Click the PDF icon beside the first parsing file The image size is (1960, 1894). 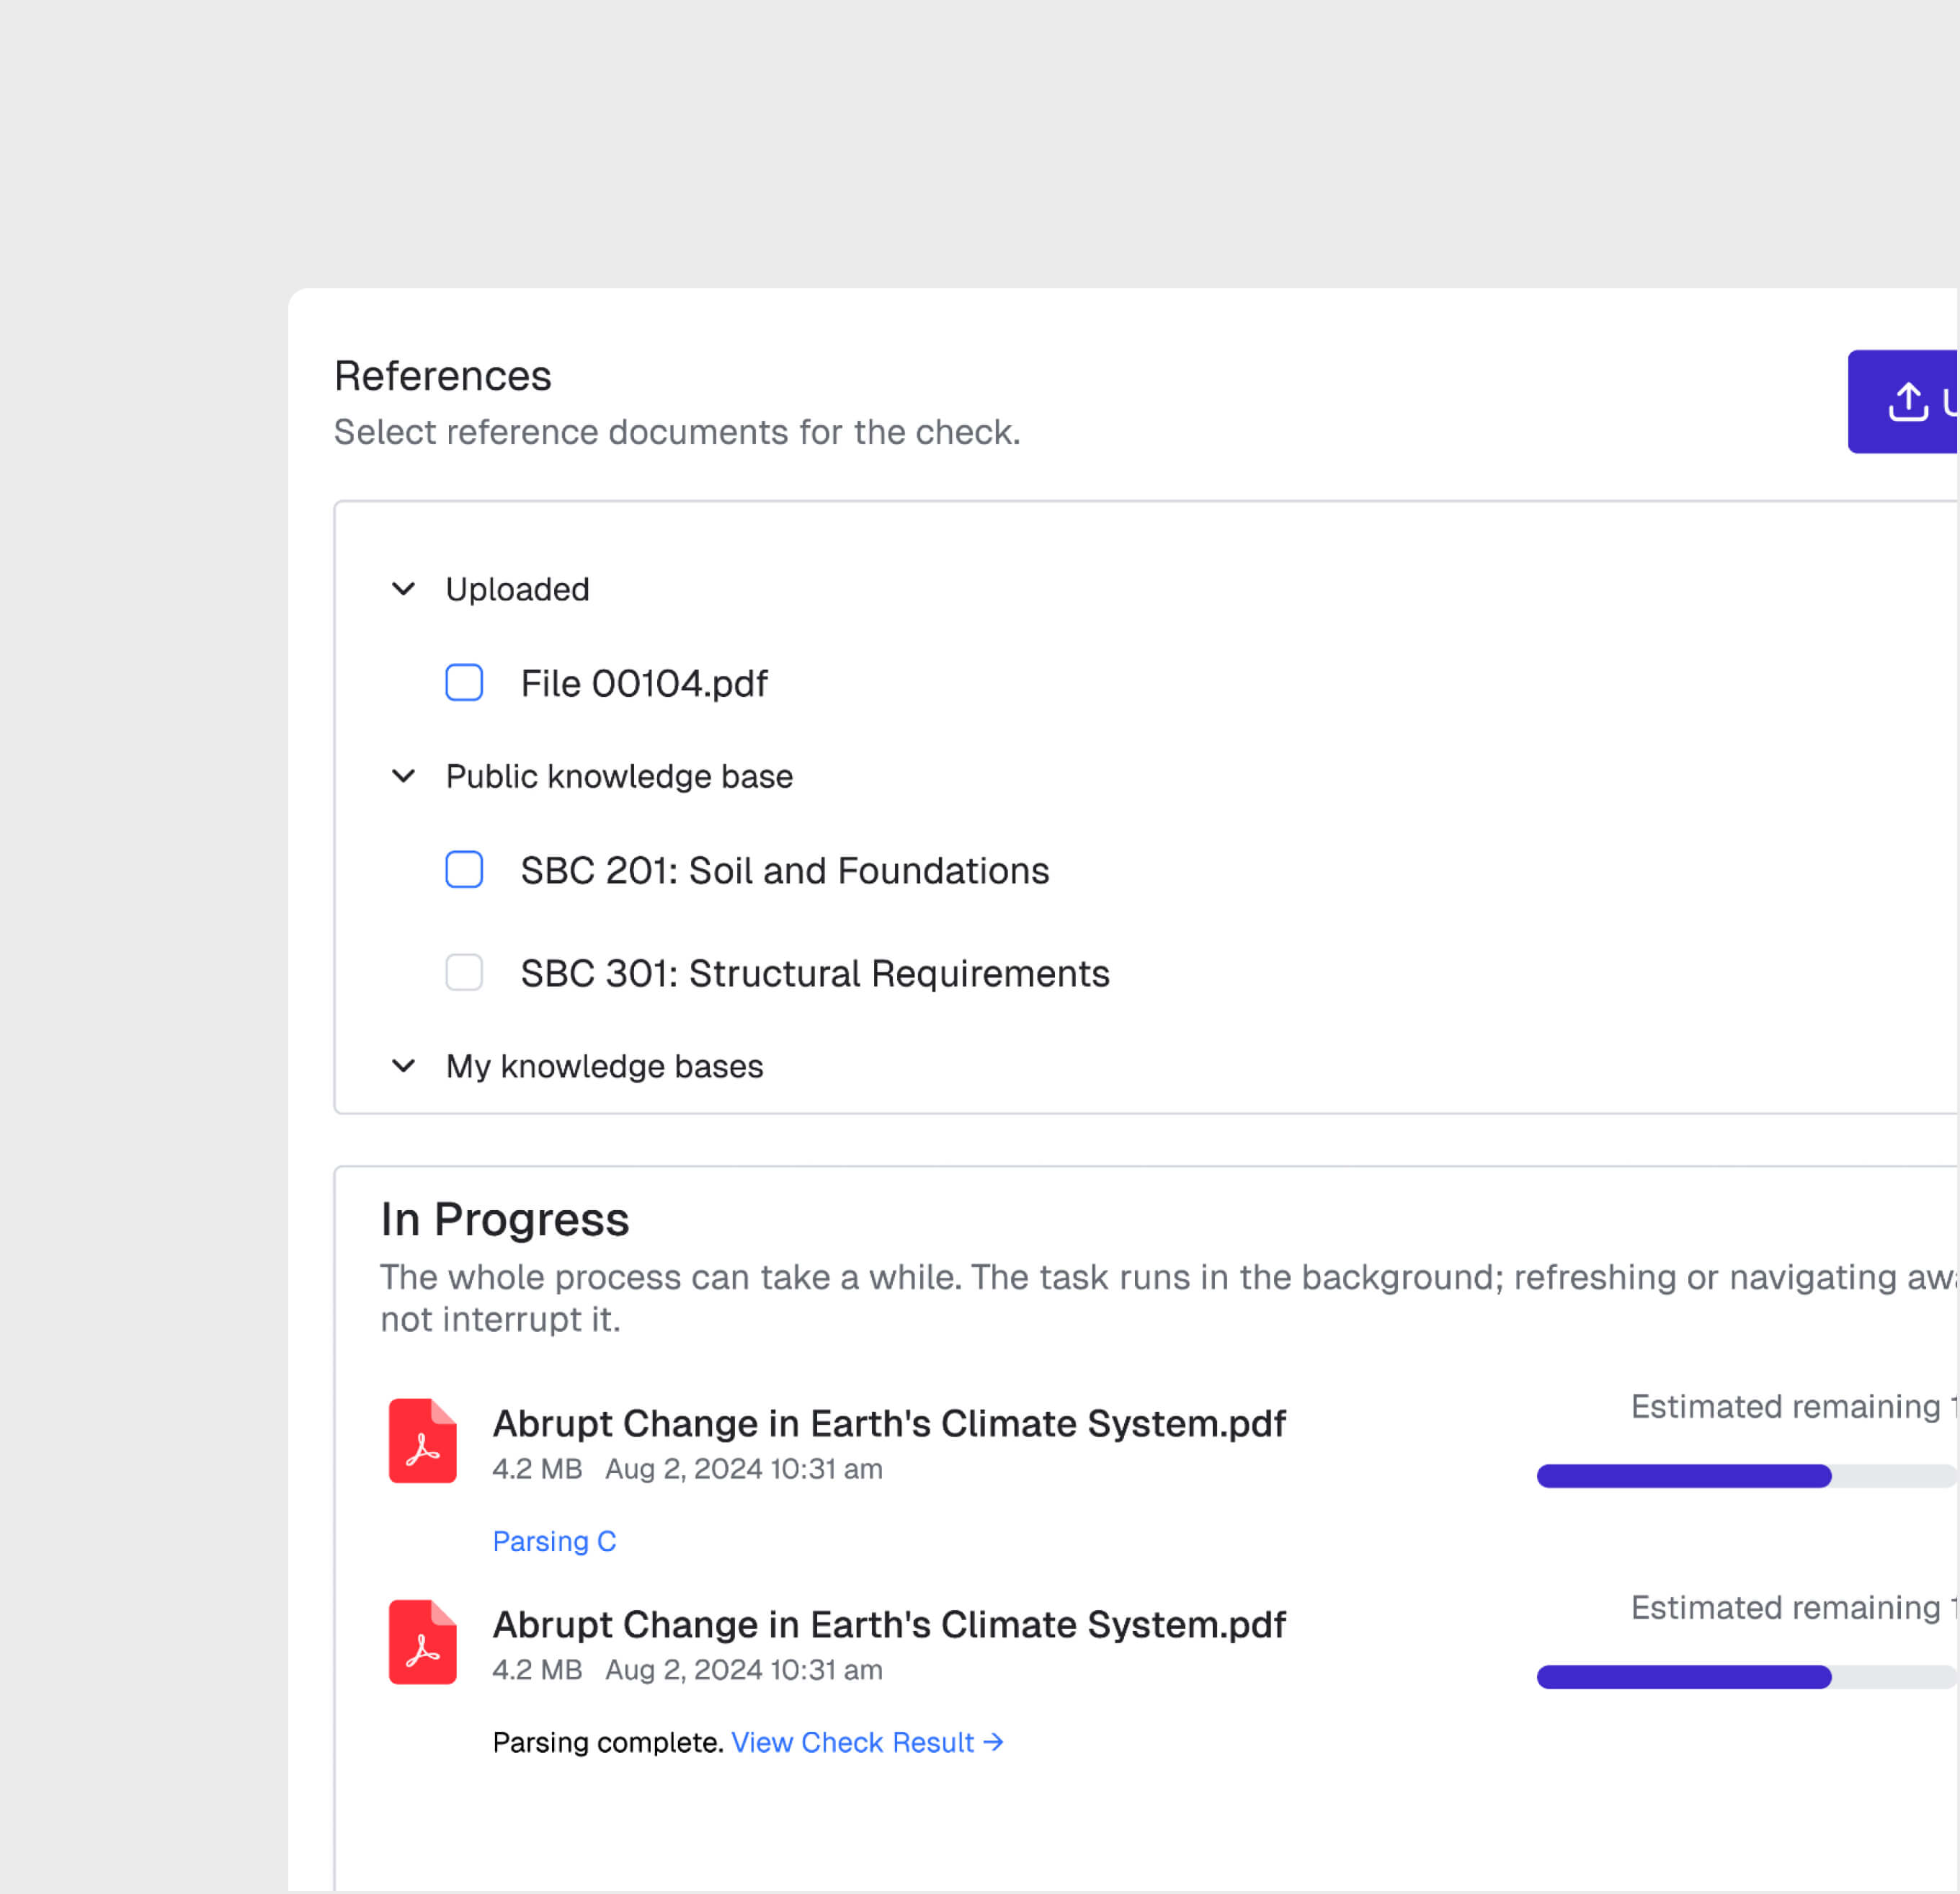(x=422, y=1440)
